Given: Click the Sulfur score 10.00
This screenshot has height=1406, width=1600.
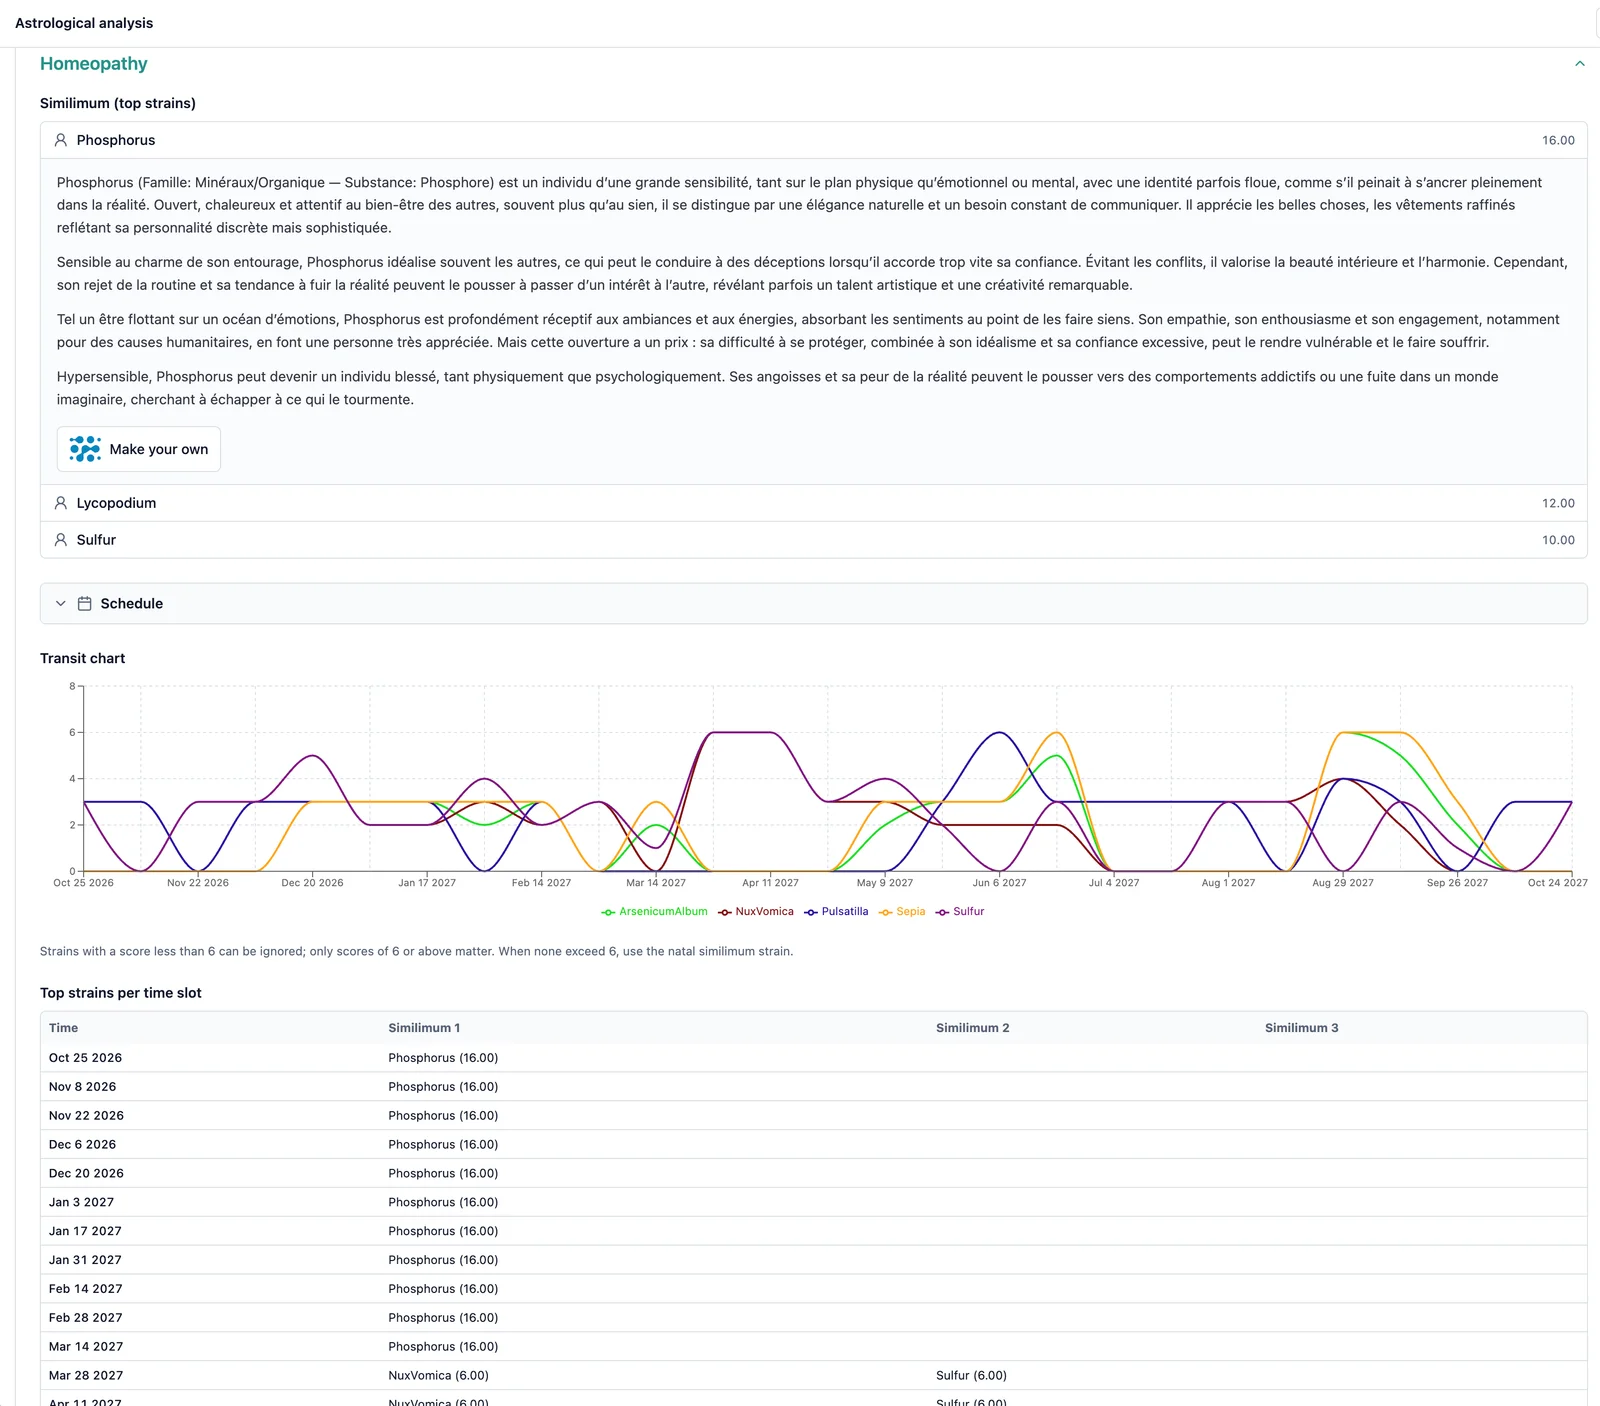Looking at the screenshot, I should click(x=1558, y=540).
